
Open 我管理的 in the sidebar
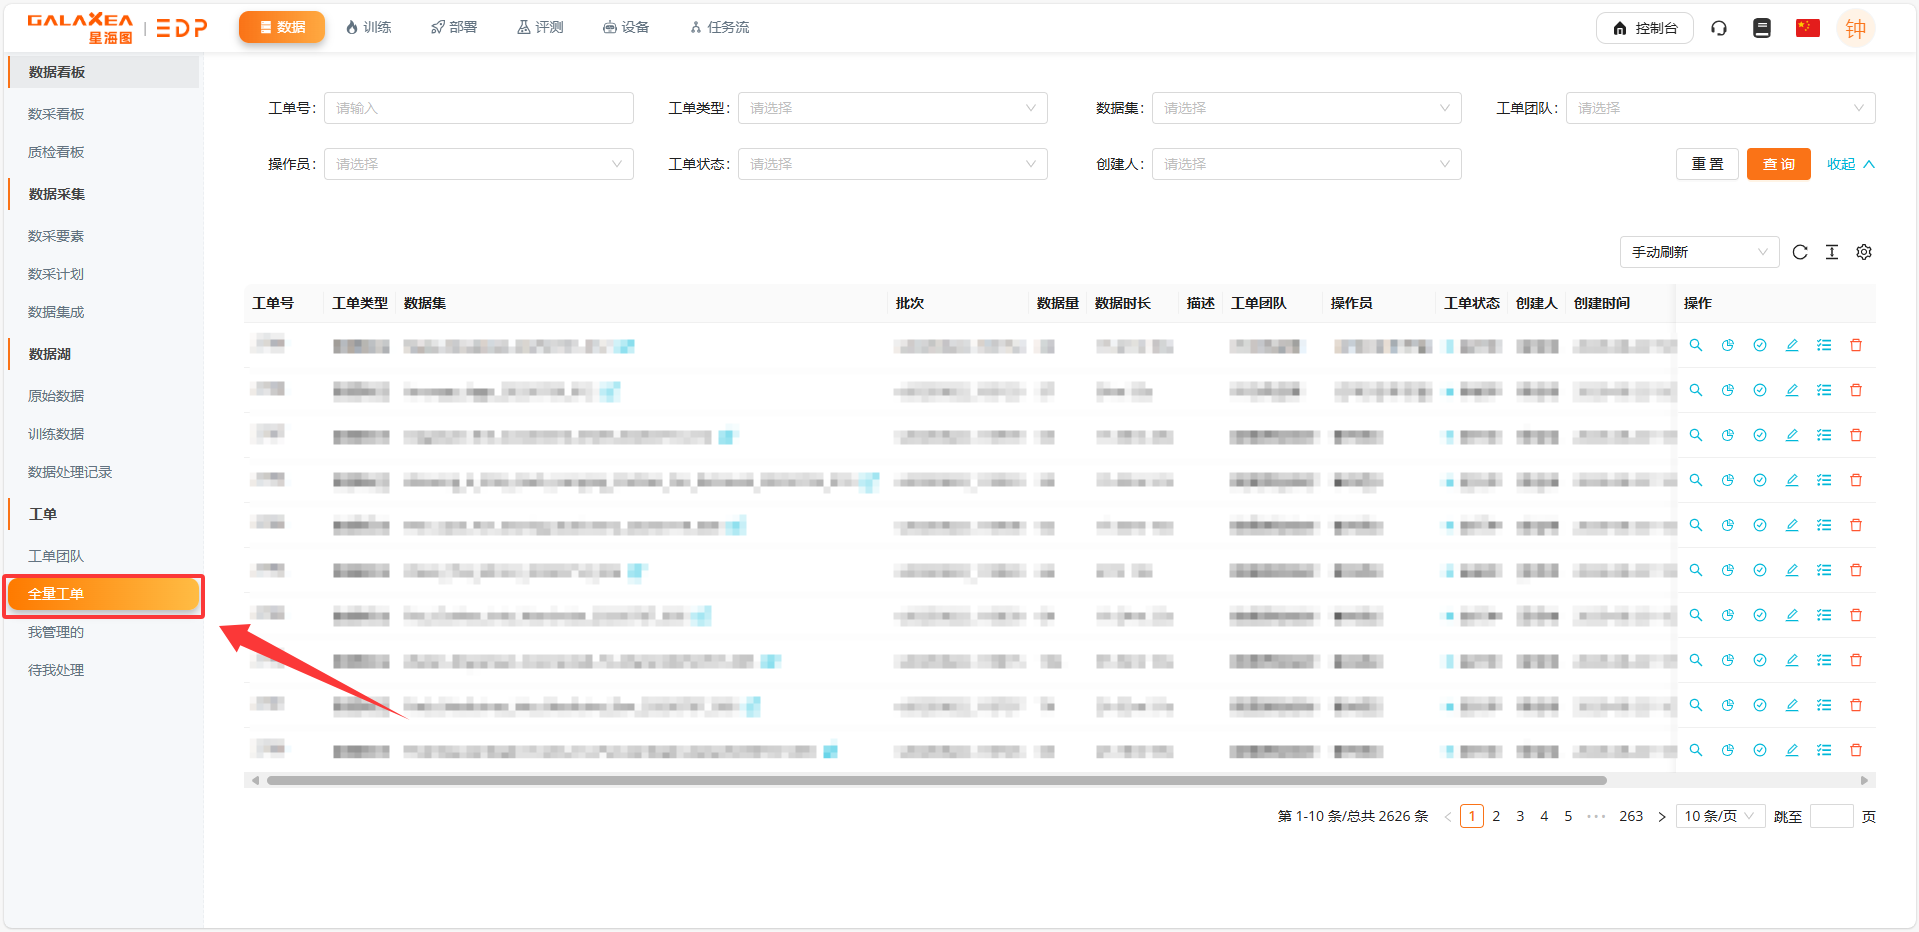tap(56, 632)
